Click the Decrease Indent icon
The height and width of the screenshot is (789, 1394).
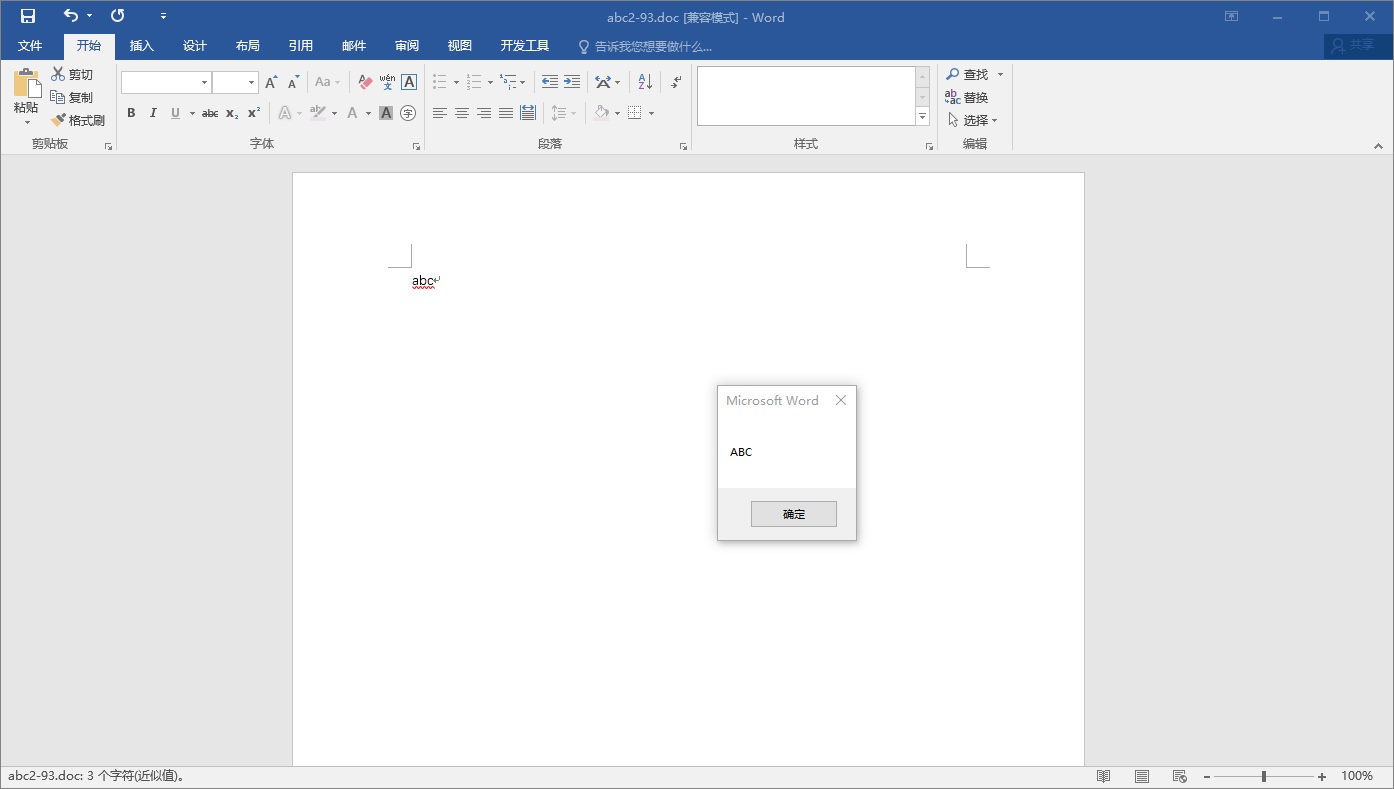pyautogui.click(x=550, y=83)
